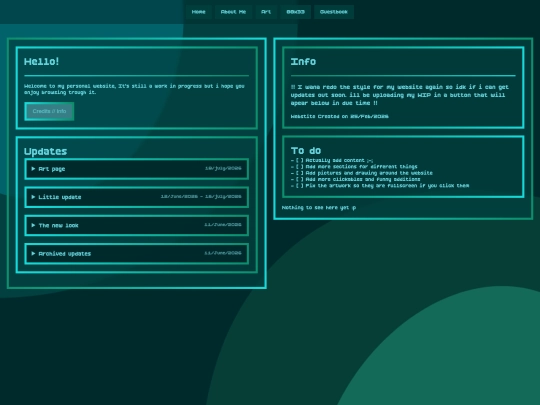Click the 'Website Created on' line
Viewport: 540px width, 405px height.
pos(340,116)
